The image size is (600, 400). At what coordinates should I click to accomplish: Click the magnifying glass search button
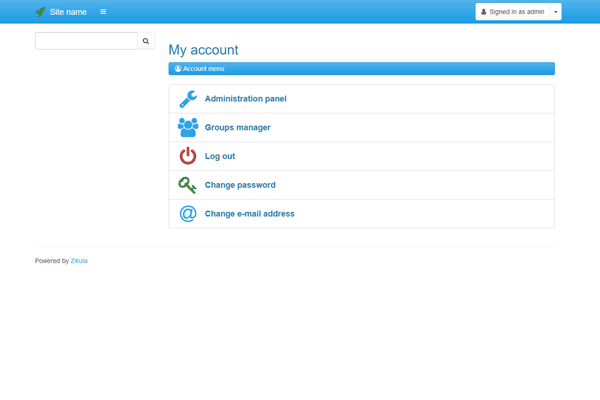[x=146, y=41]
